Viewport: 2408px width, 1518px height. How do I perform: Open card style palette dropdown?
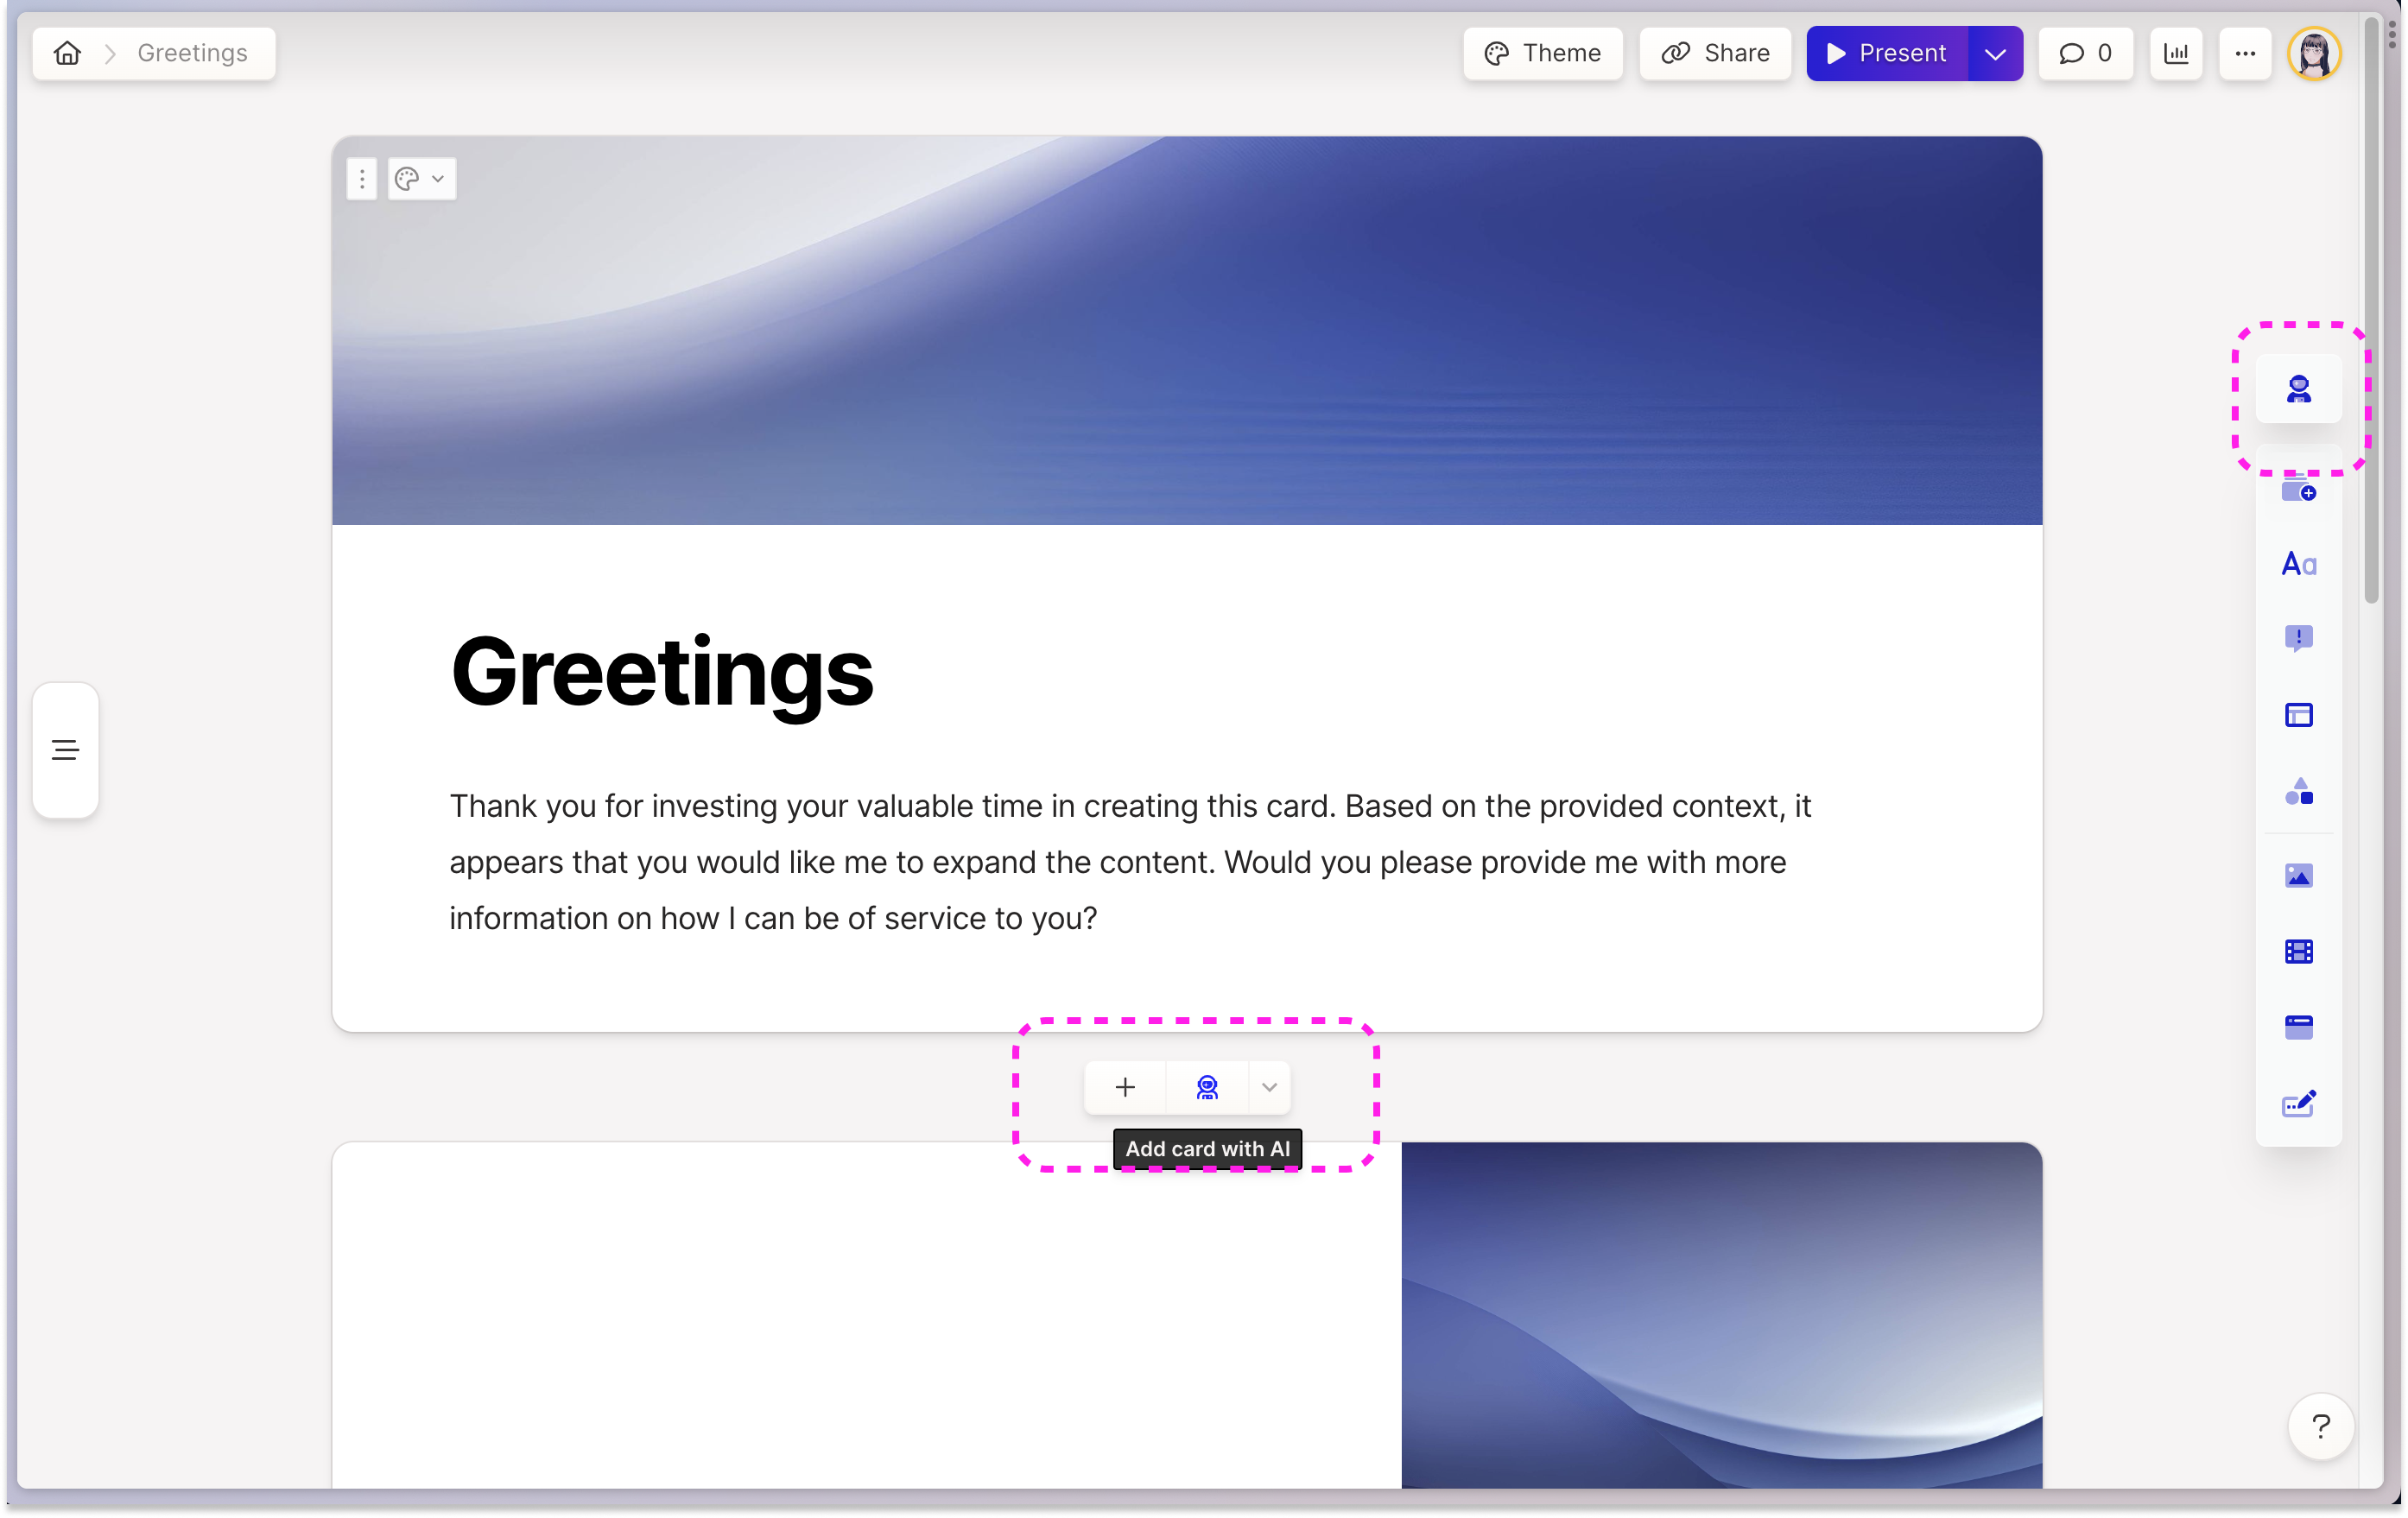click(421, 179)
